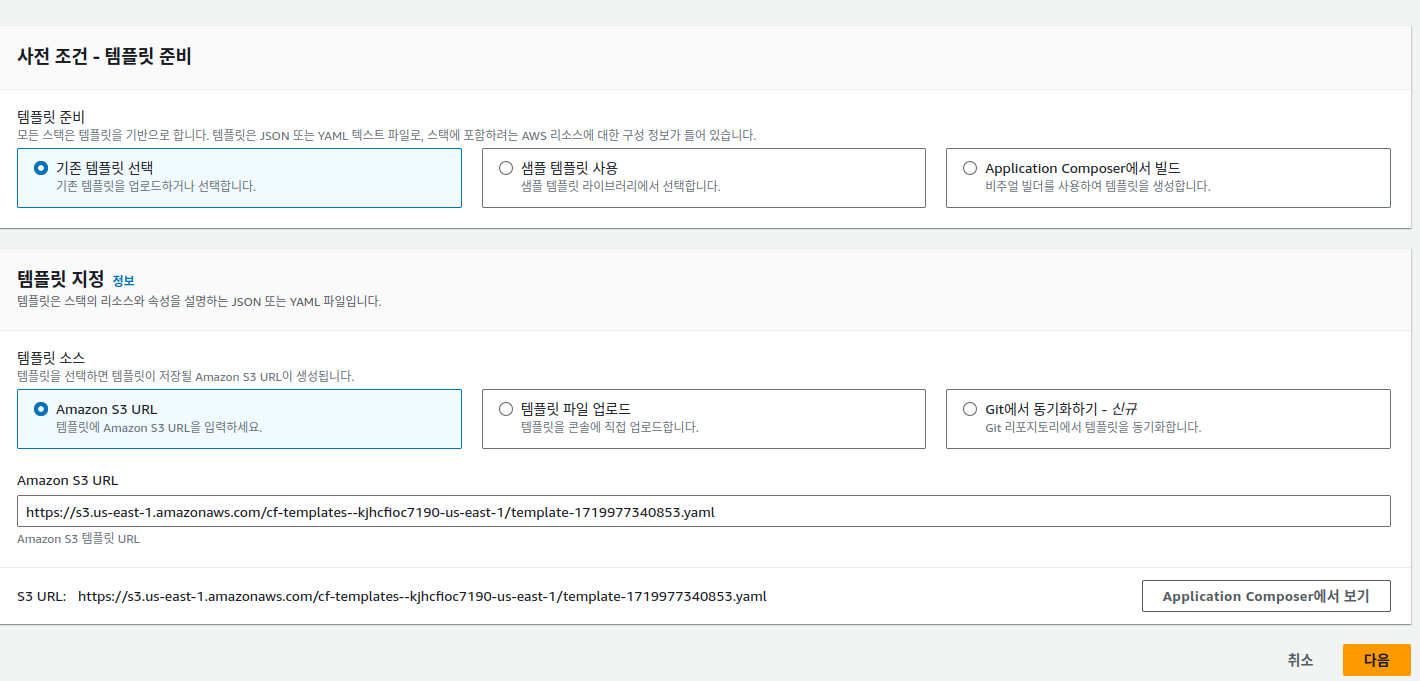
Task: Click the Application Composer에서 보기 button
Action: point(1265,596)
